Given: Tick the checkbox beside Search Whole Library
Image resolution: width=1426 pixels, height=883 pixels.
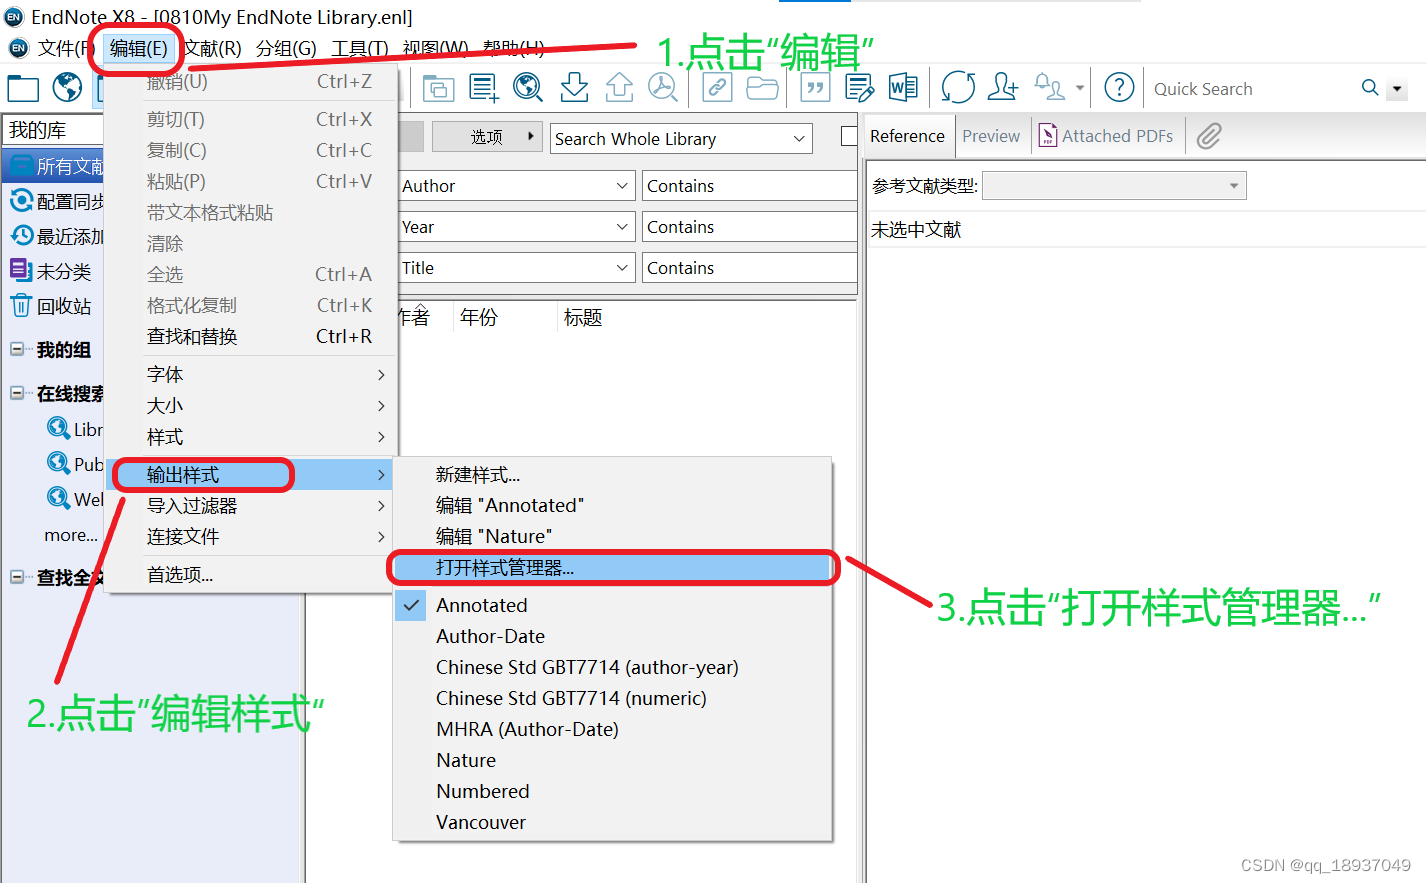Looking at the screenshot, I should tap(849, 136).
